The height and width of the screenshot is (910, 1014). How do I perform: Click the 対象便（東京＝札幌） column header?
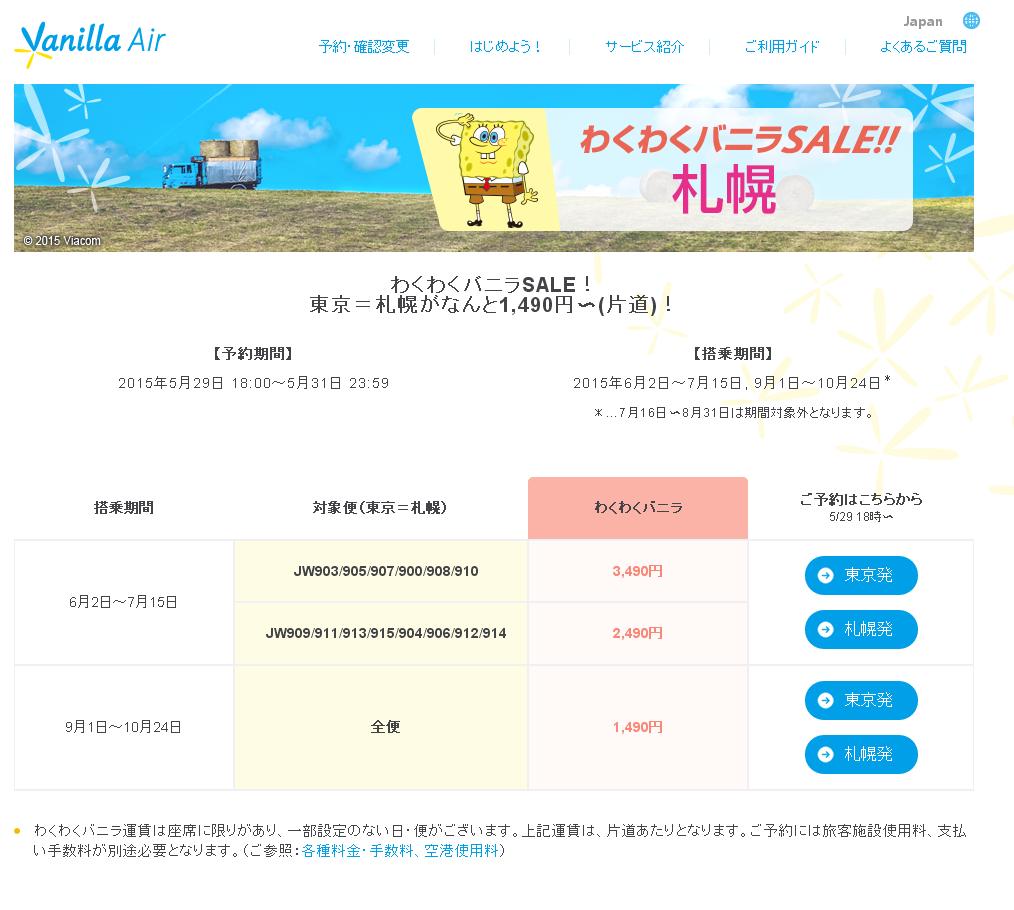(380, 508)
